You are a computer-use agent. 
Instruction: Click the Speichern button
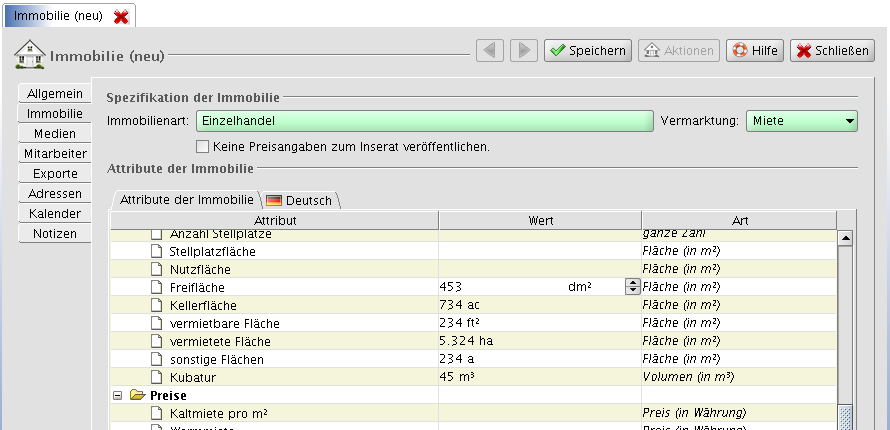tap(587, 50)
